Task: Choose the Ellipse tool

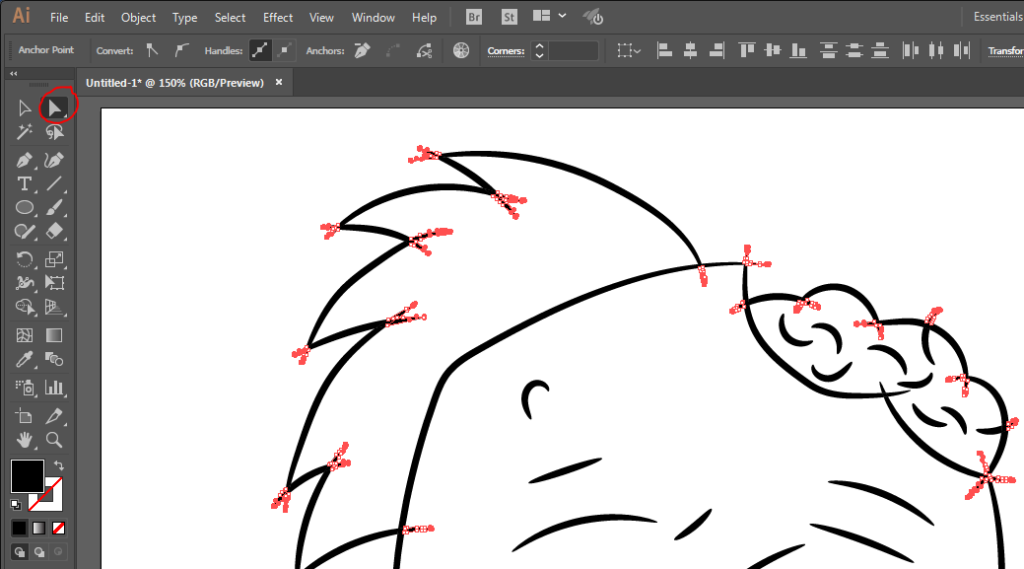Action: (x=25, y=208)
